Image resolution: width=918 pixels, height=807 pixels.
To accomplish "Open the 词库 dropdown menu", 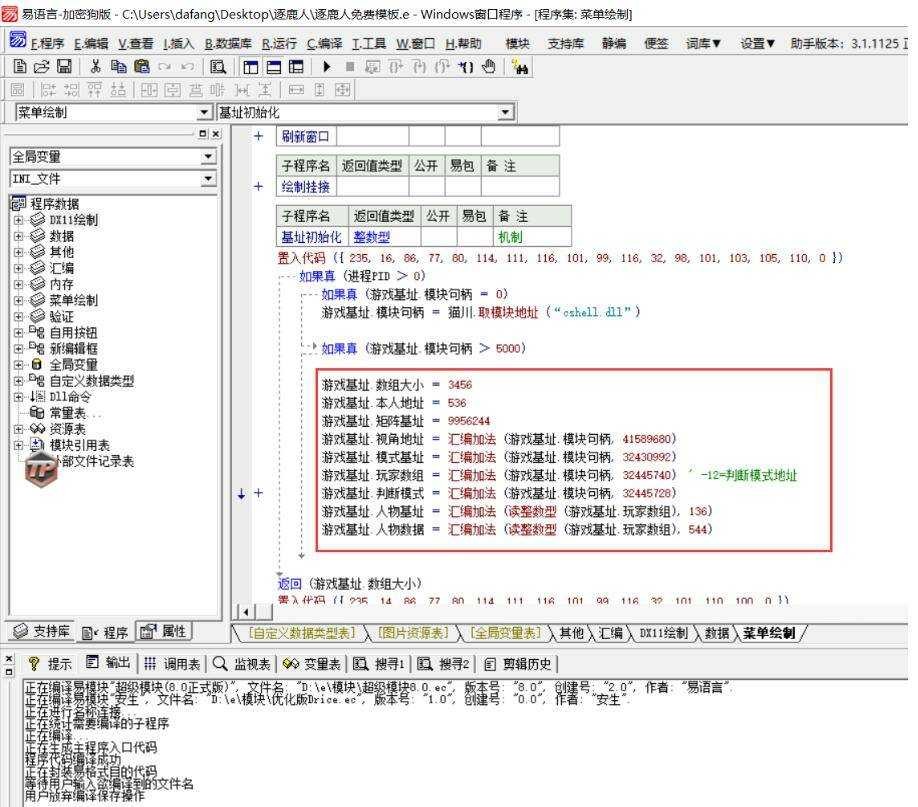I will tap(703, 43).
